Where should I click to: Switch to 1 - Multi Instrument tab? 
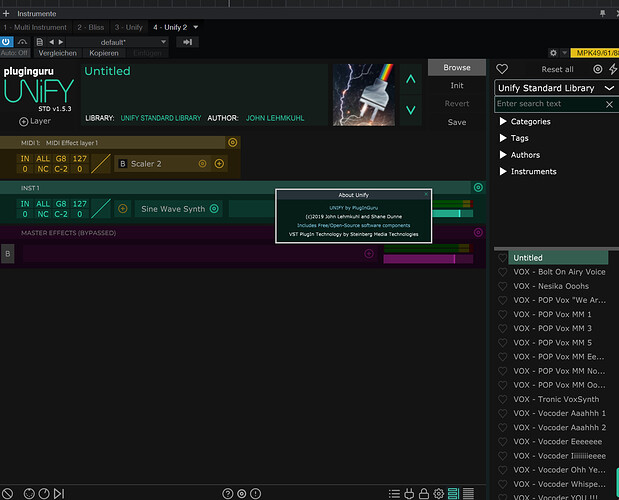click(35, 27)
